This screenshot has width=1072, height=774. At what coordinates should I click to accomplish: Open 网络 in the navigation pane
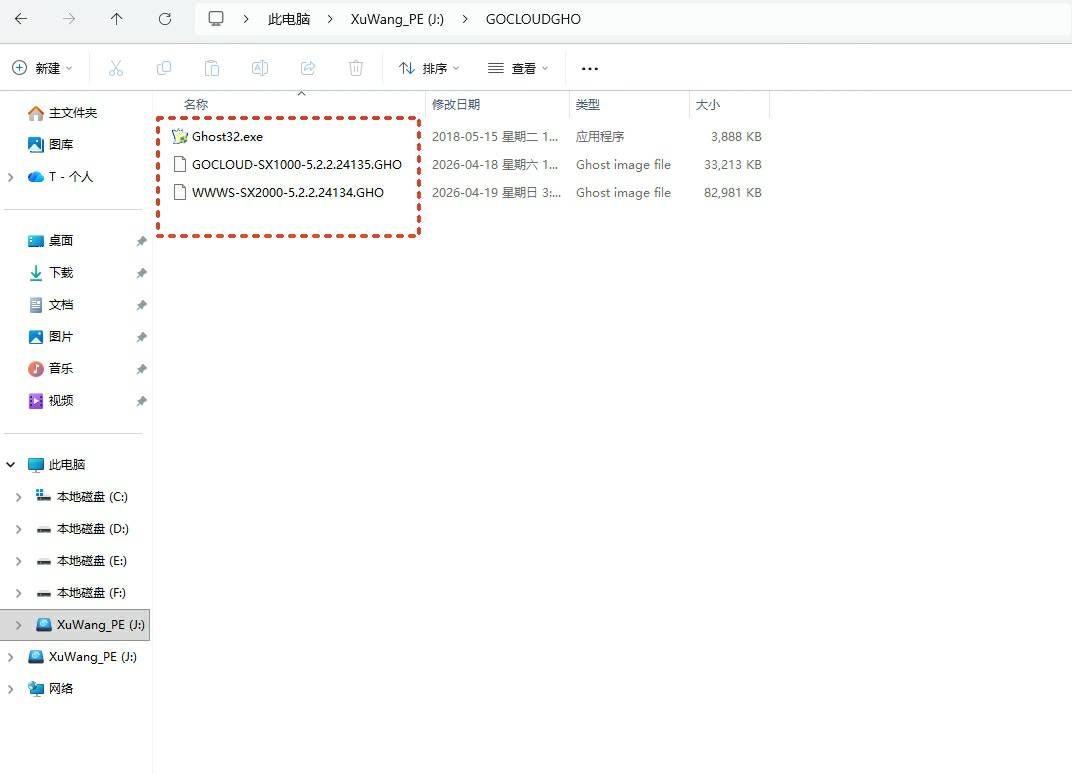point(61,689)
